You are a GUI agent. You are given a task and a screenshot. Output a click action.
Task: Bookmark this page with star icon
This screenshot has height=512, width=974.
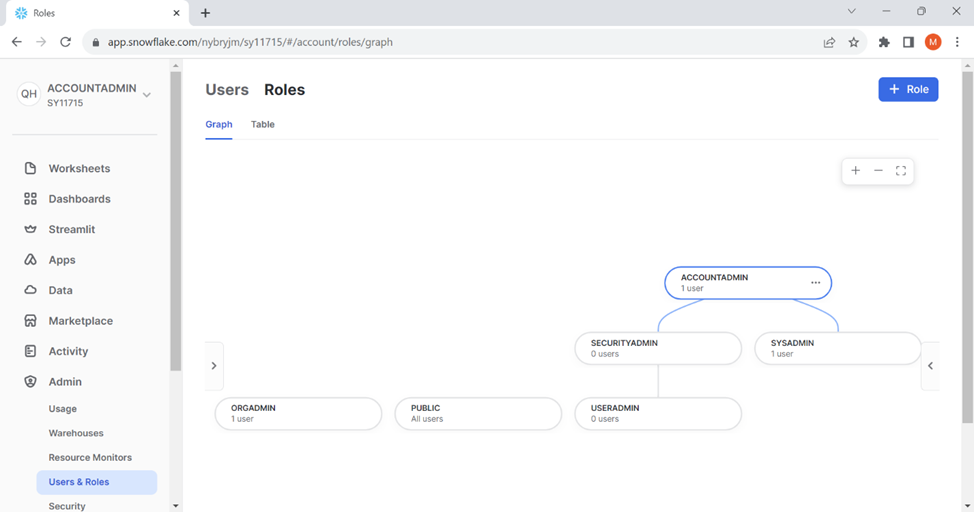[x=854, y=42]
